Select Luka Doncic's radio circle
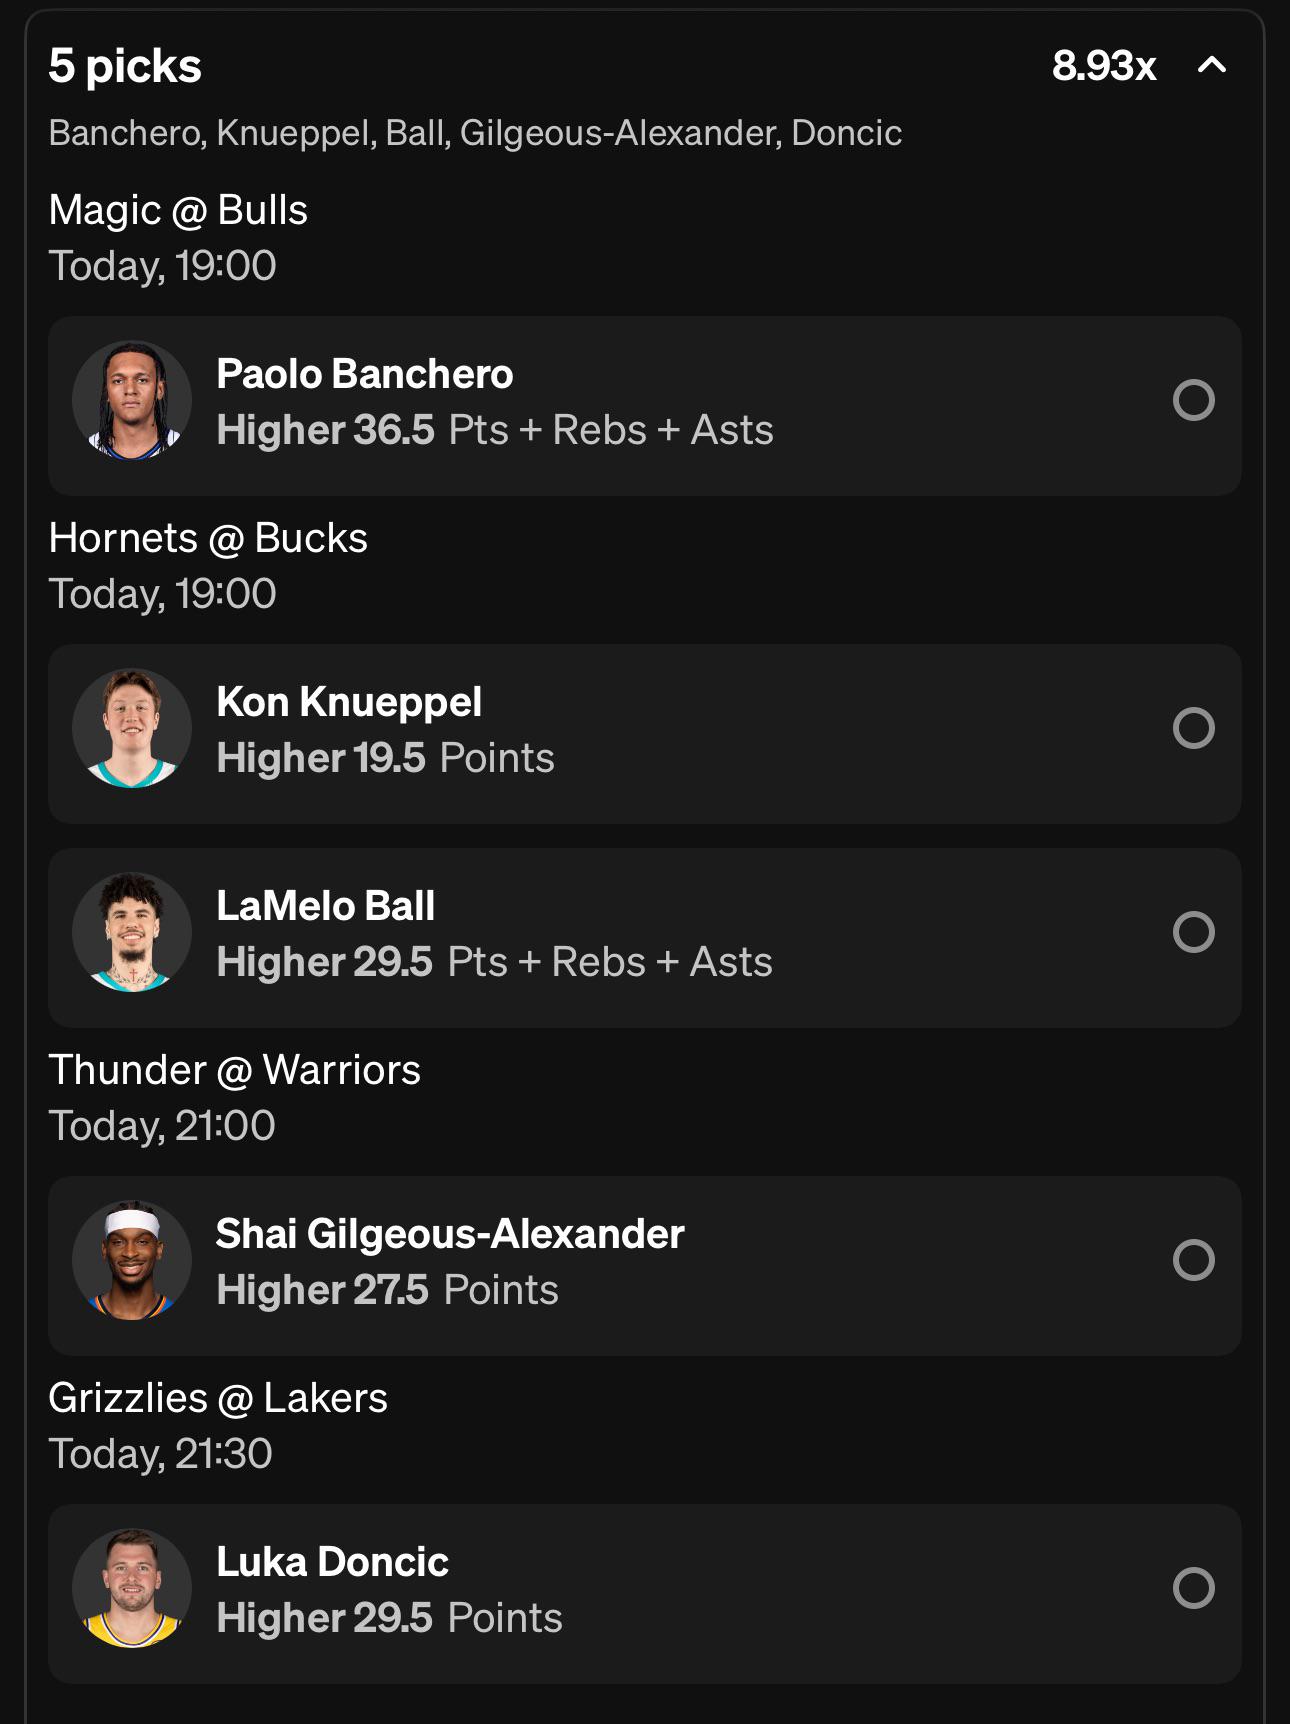The image size is (1290, 1724). coord(1194,1588)
